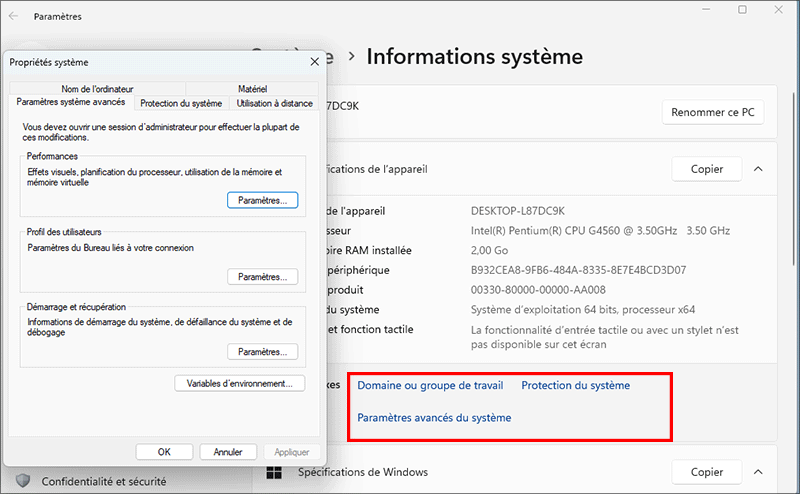Viewport: 800px width, 494px height.
Task: Click Variables d'environnement button
Action: [240, 383]
